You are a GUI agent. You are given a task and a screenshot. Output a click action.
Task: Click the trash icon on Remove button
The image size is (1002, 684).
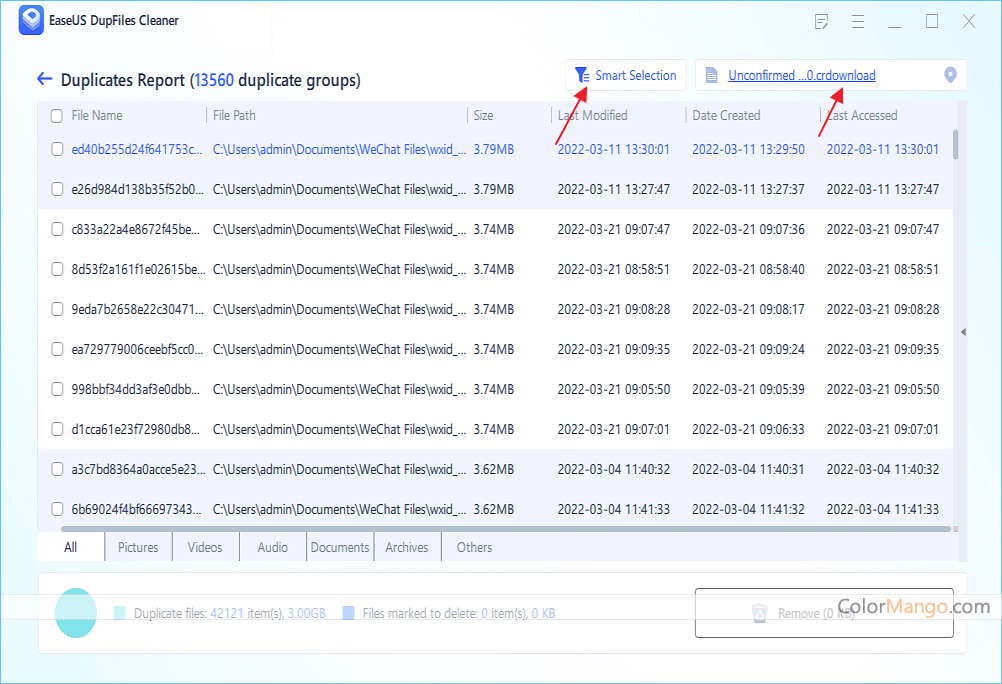coord(759,613)
